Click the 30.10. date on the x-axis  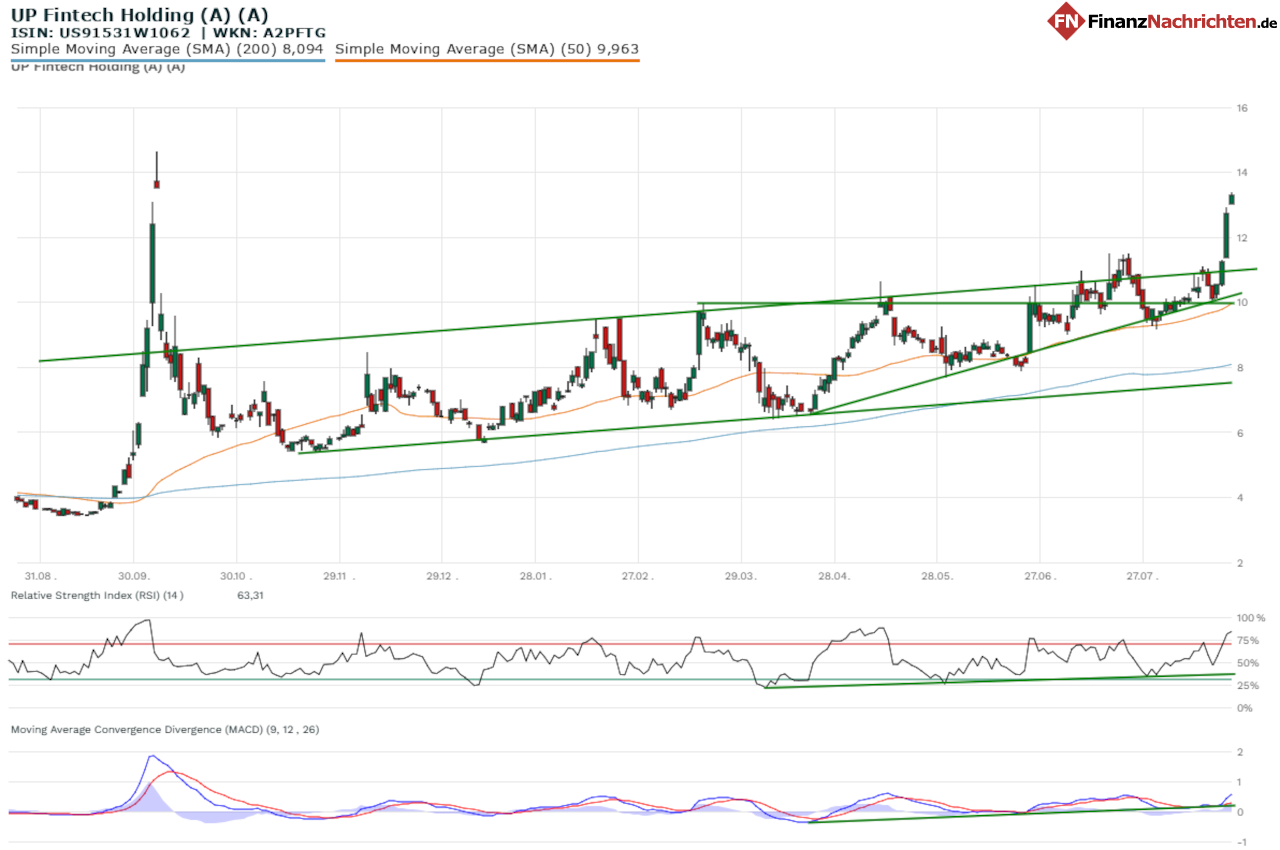pos(236,577)
